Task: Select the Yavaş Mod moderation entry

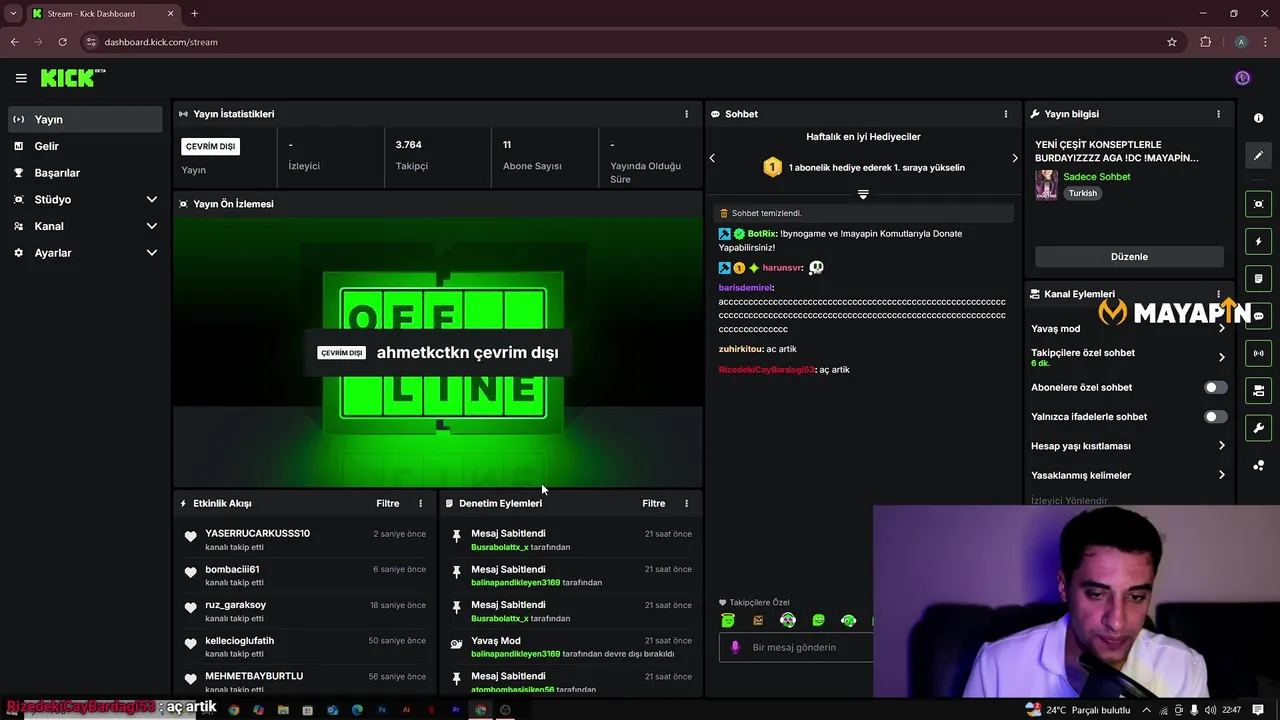Action: (570, 647)
